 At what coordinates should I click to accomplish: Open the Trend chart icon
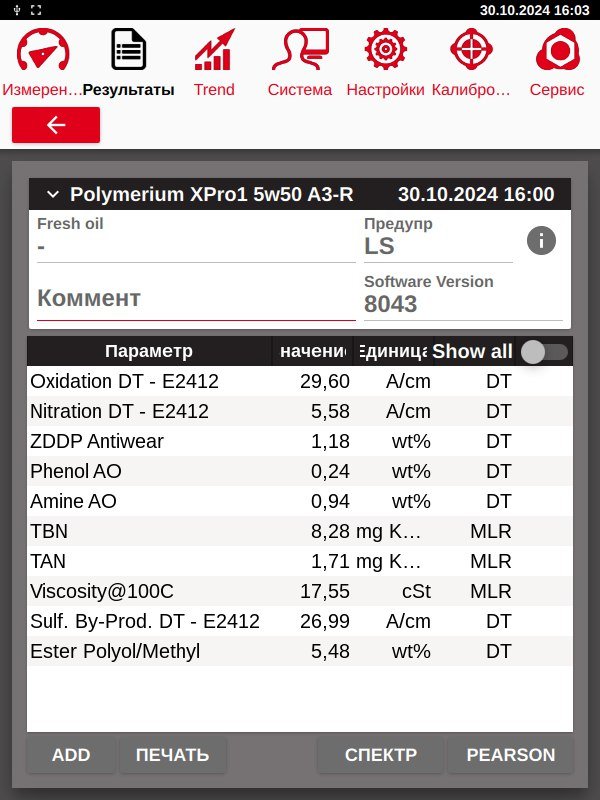(214, 49)
